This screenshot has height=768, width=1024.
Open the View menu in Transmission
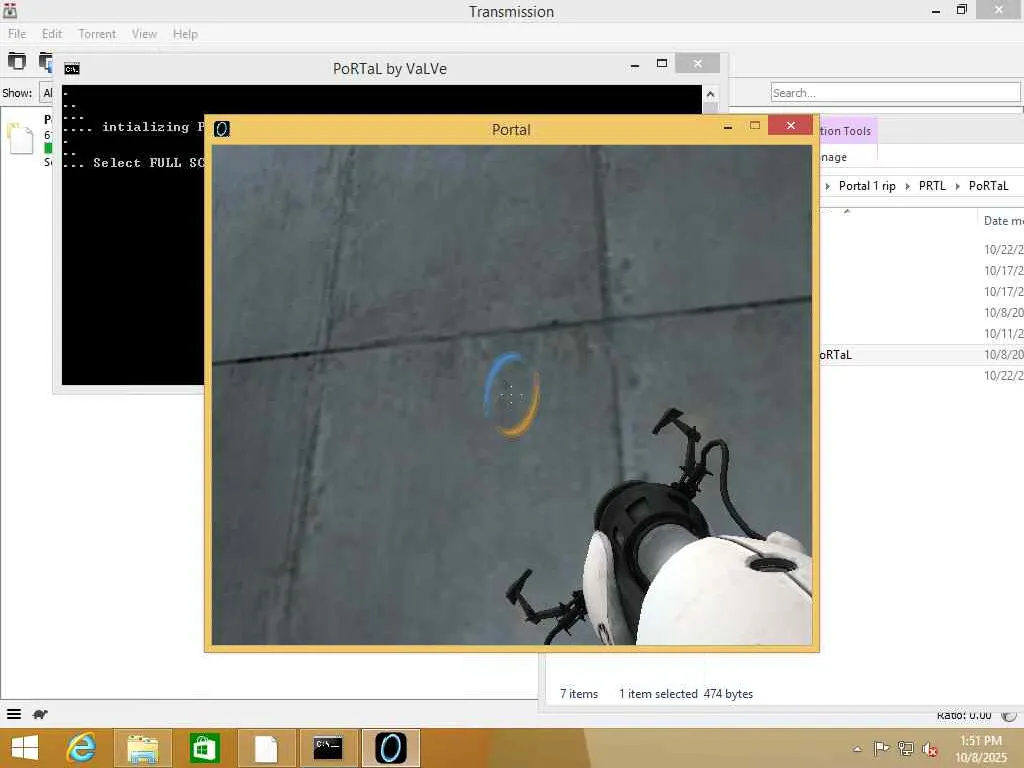(x=144, y=34)
